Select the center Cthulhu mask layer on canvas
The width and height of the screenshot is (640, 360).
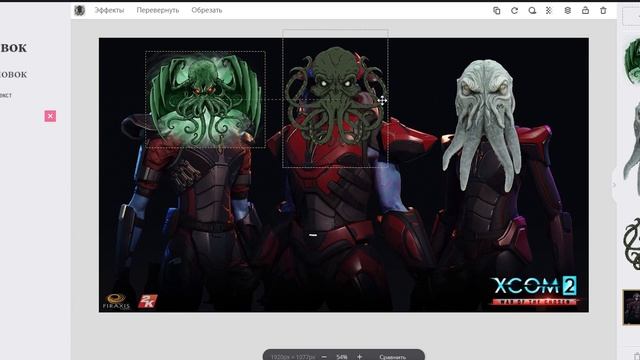(x=335, y=98)
